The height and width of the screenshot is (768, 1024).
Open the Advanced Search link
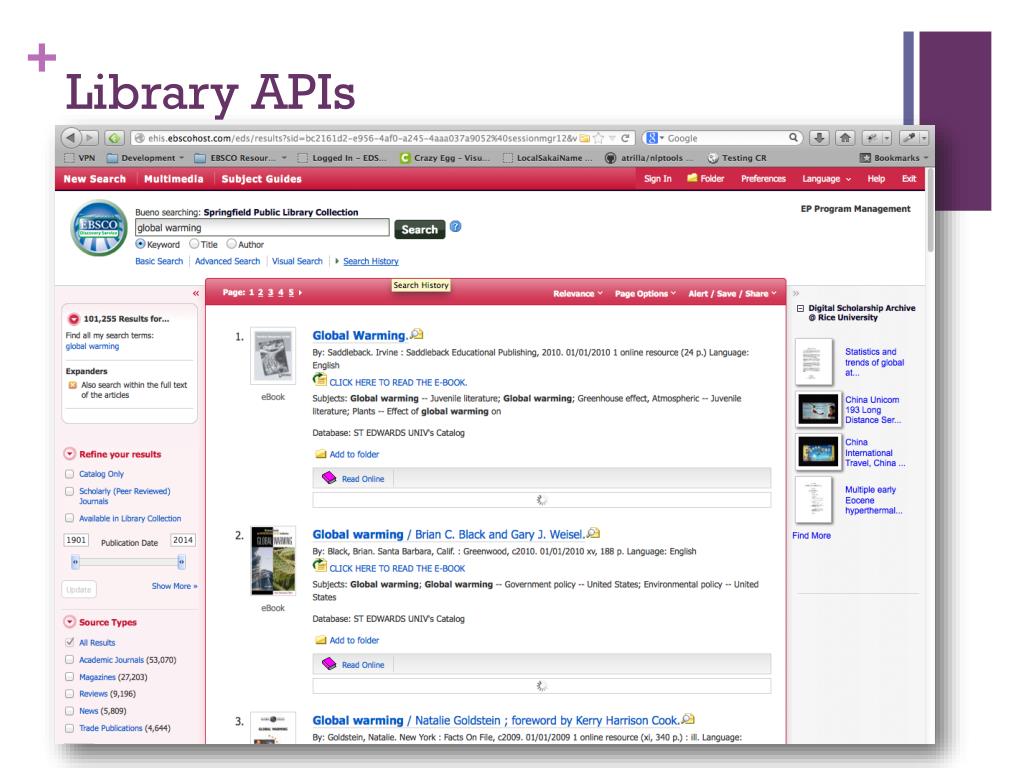[x=227, y=261]
